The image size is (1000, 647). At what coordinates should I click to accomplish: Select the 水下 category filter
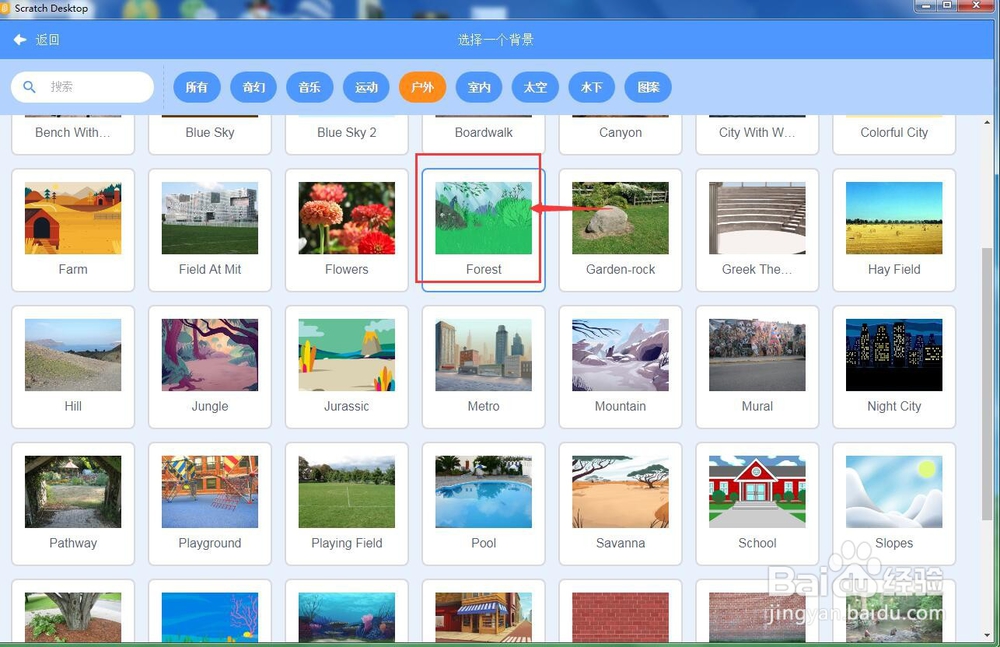tap(591, 87)
